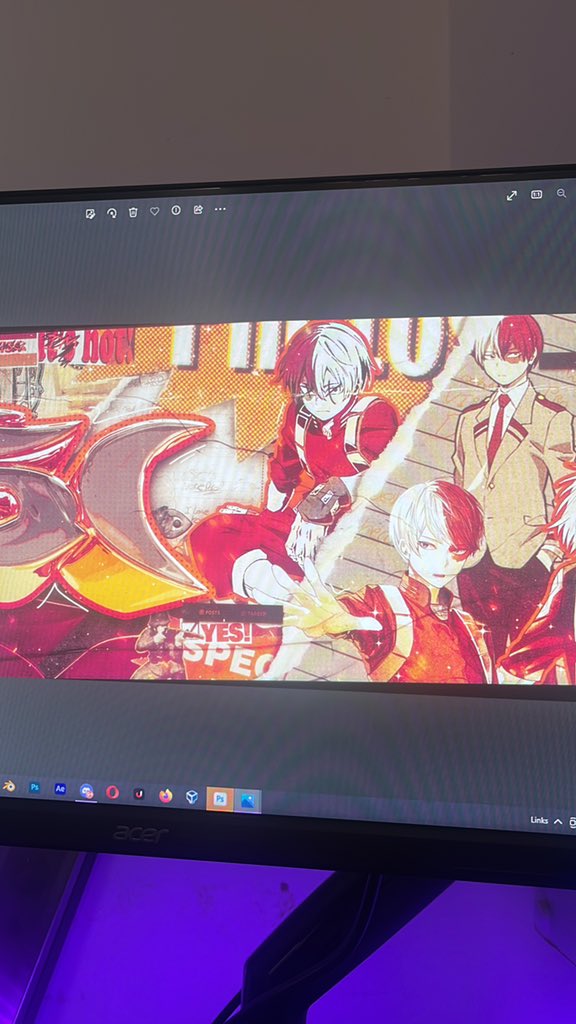Open the Share icon in Photos toolbar
The image size is (576, 1024).
pos(198,210)
